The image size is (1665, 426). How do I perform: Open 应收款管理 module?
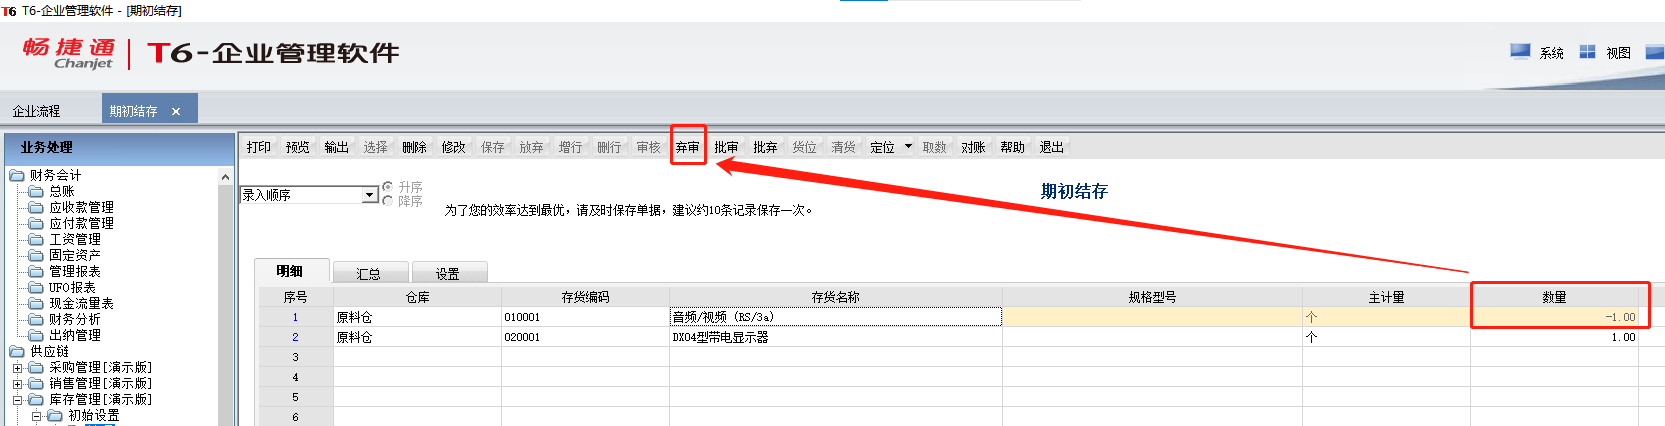click(82, 207)
